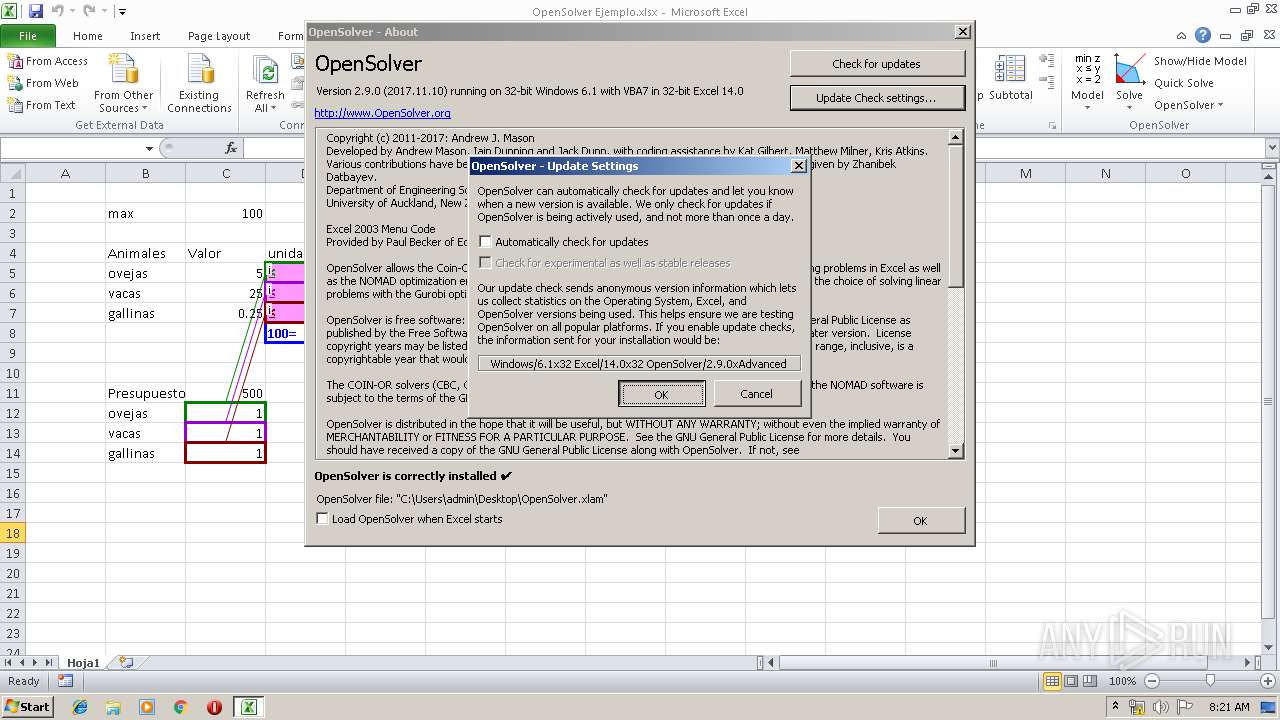1280x720 pixels.
Task: Open the Excel Help question mark
Action: click(x=1203, y=35)
